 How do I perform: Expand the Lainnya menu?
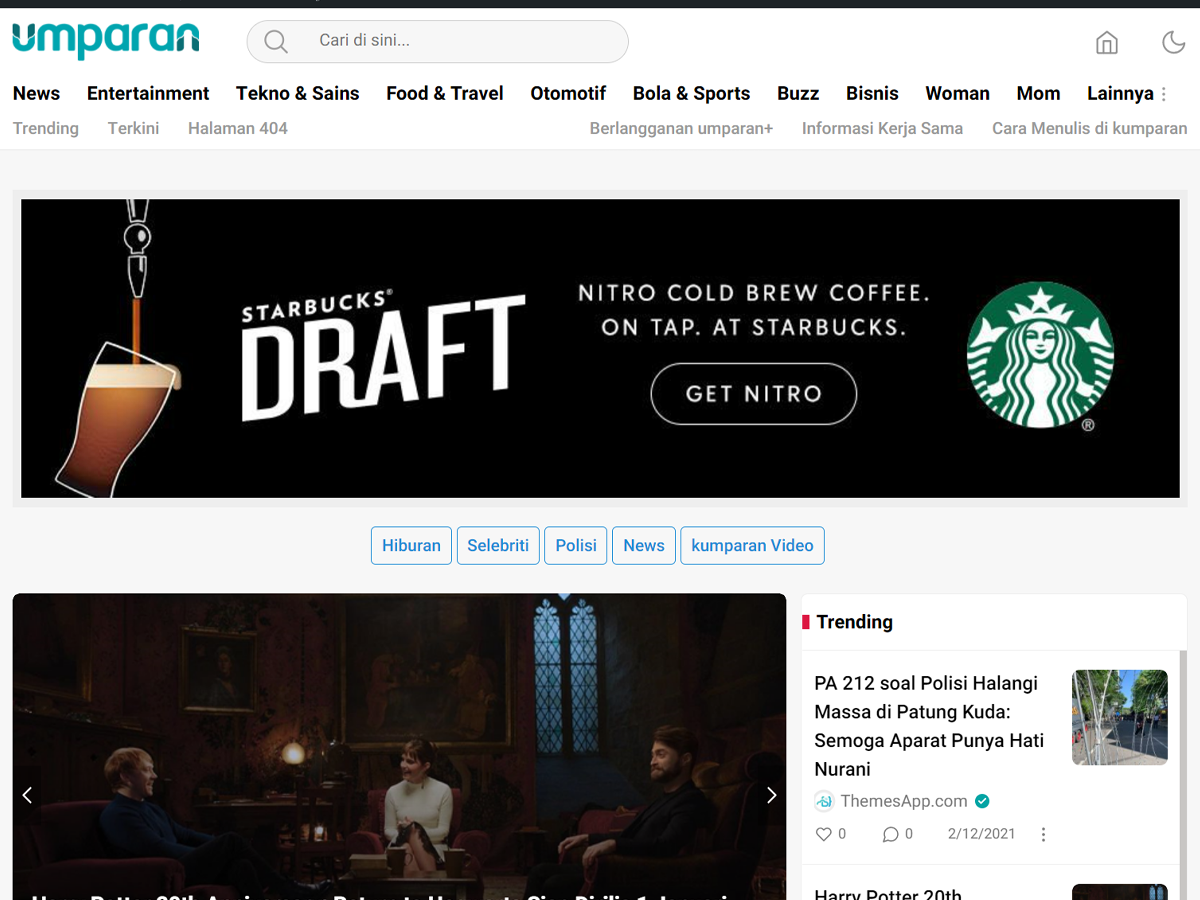1120,93
